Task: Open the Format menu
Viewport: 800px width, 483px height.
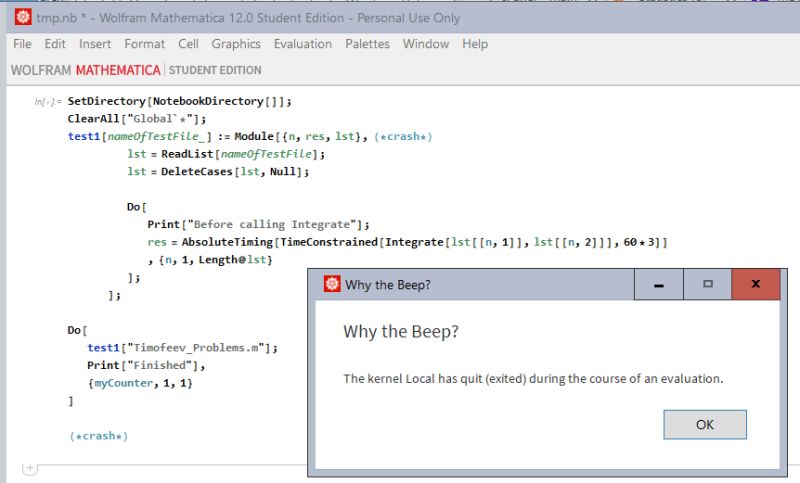Action: point(144,44)
